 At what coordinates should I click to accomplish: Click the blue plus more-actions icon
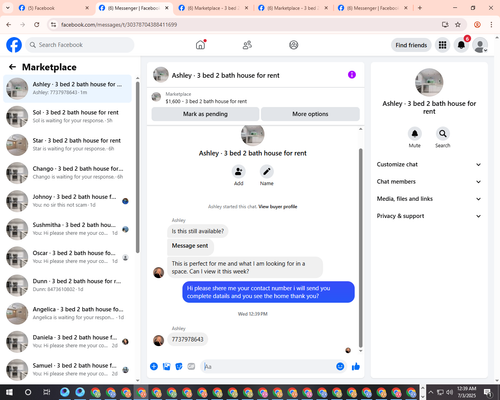154,367
